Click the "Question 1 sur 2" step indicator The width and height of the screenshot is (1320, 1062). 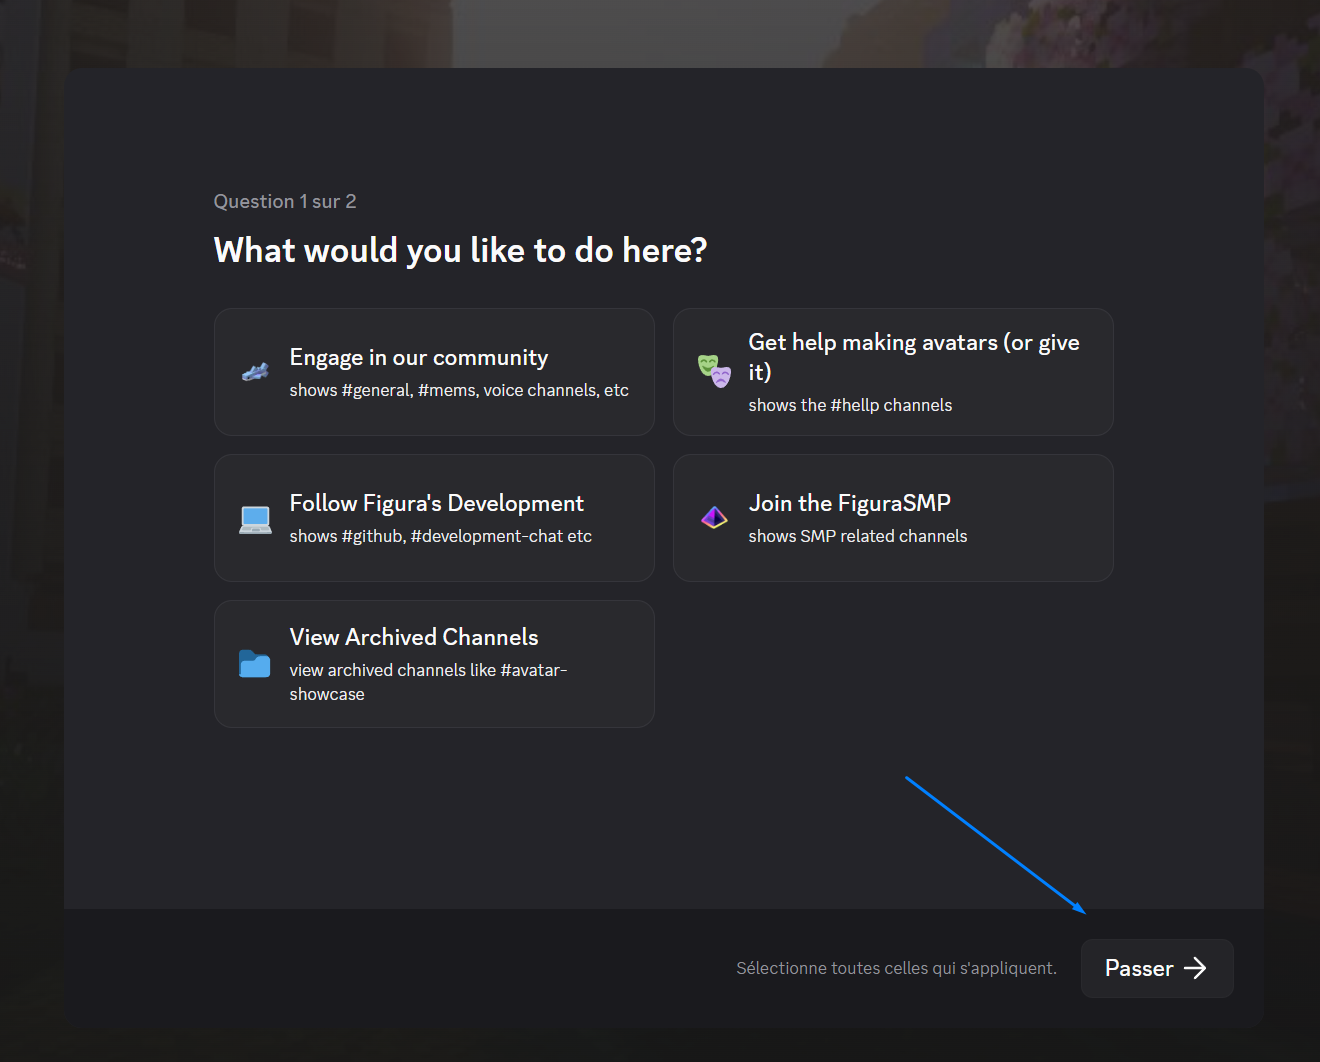[x=285, y=202]
